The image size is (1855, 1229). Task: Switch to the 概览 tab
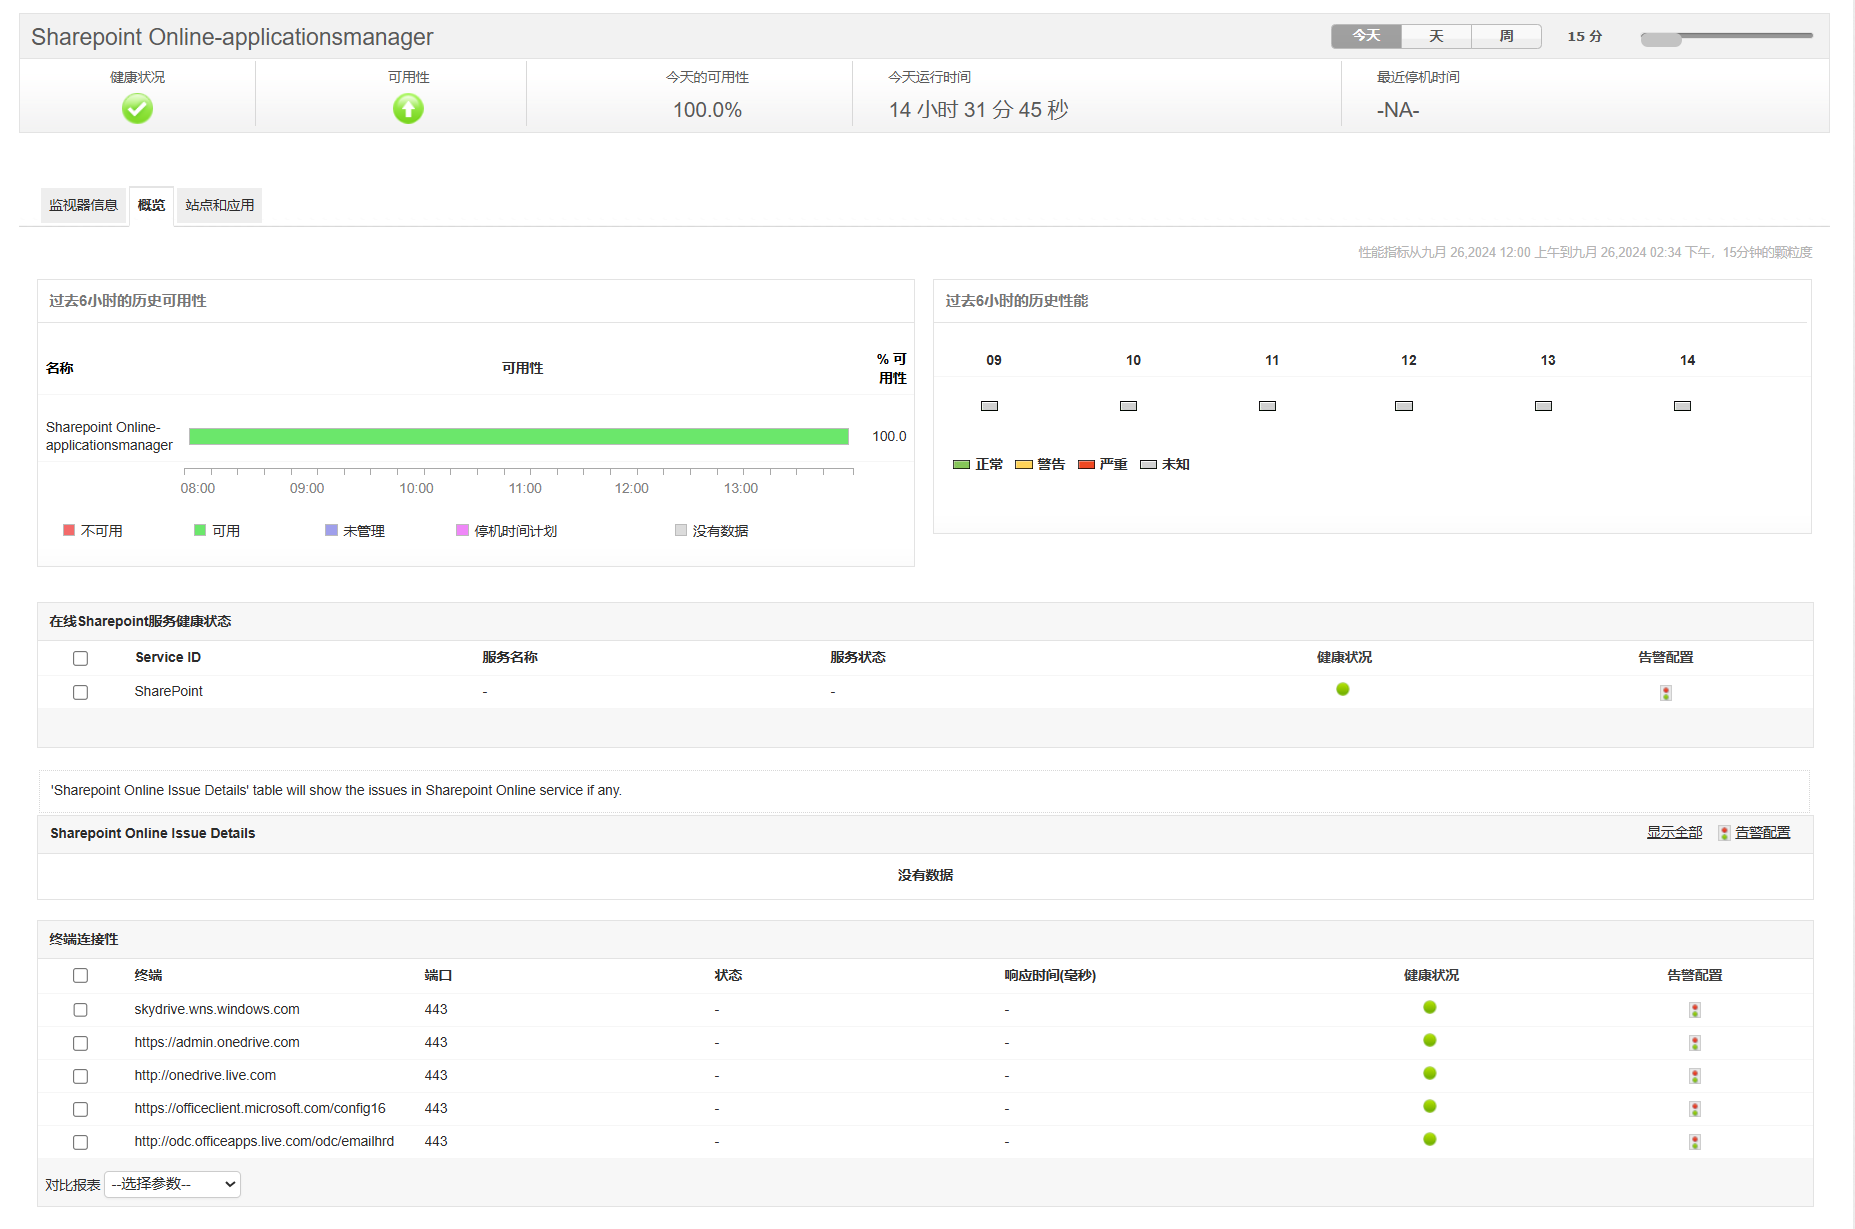tap(151, 205)
